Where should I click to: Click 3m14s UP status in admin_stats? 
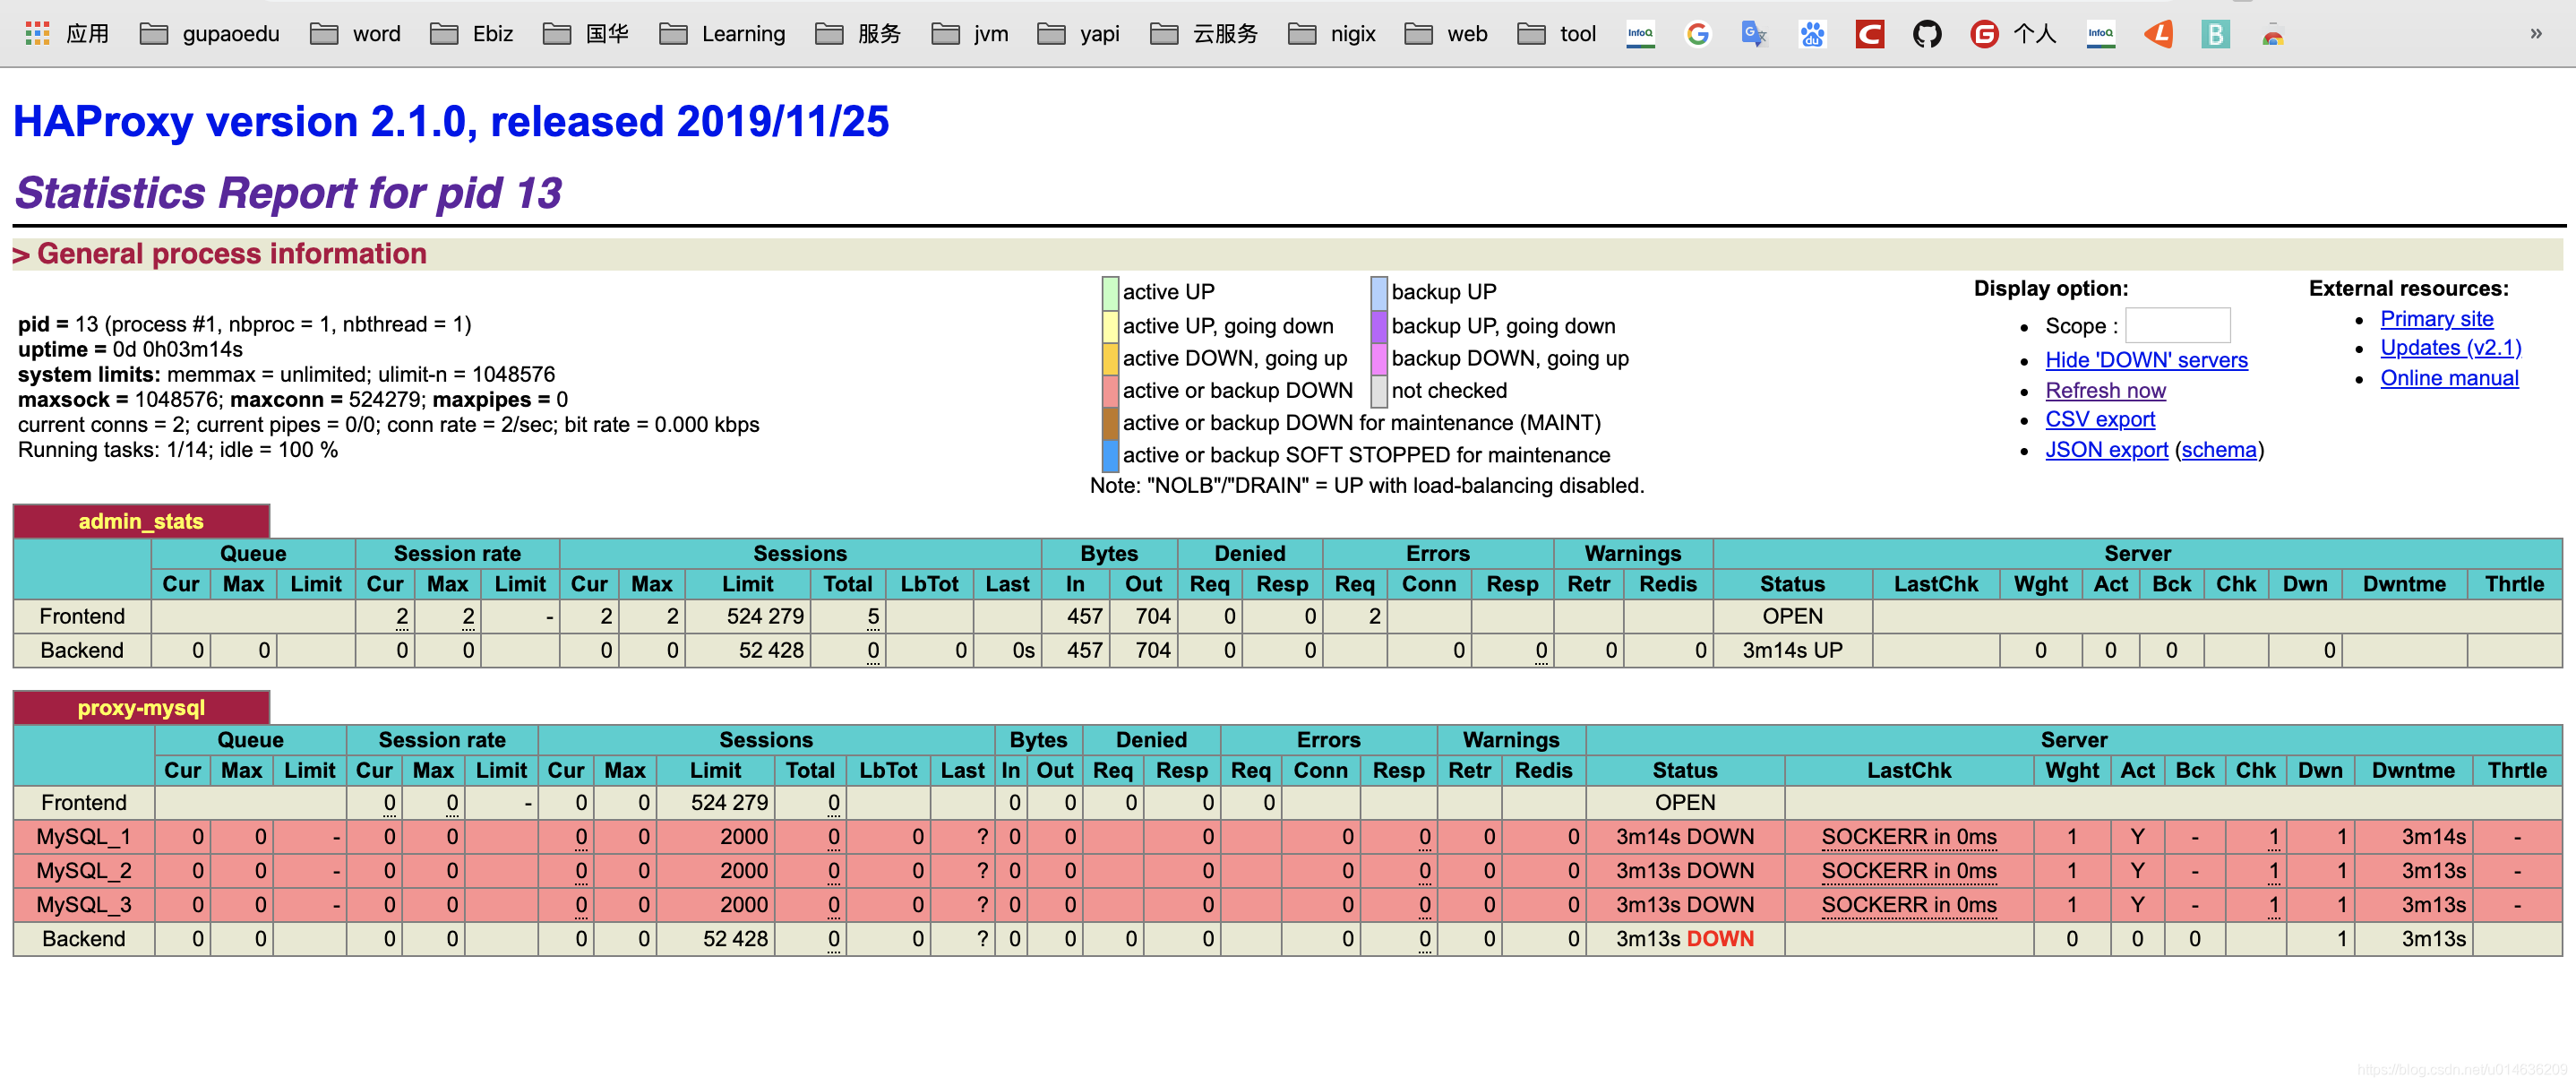[x=1792, y=650]
